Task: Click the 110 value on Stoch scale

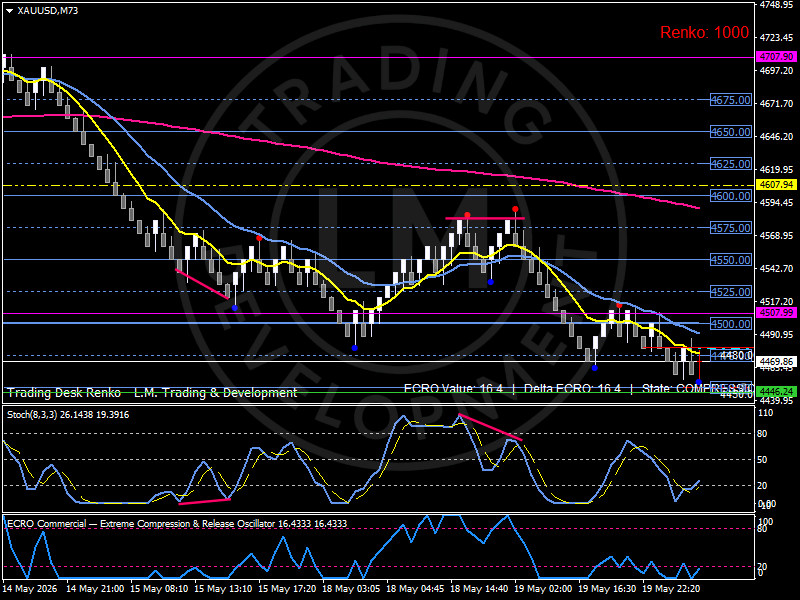Action: point(765,413)
